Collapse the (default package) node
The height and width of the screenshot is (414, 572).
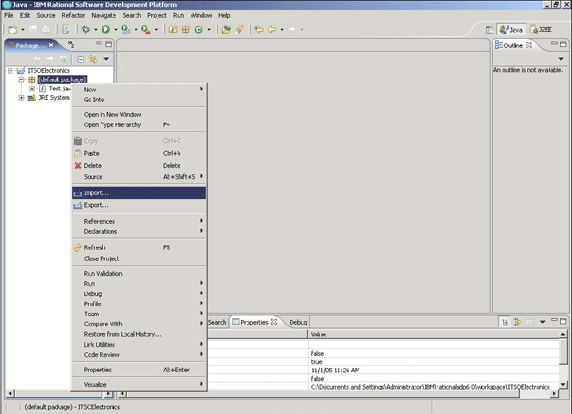[21, 80]
